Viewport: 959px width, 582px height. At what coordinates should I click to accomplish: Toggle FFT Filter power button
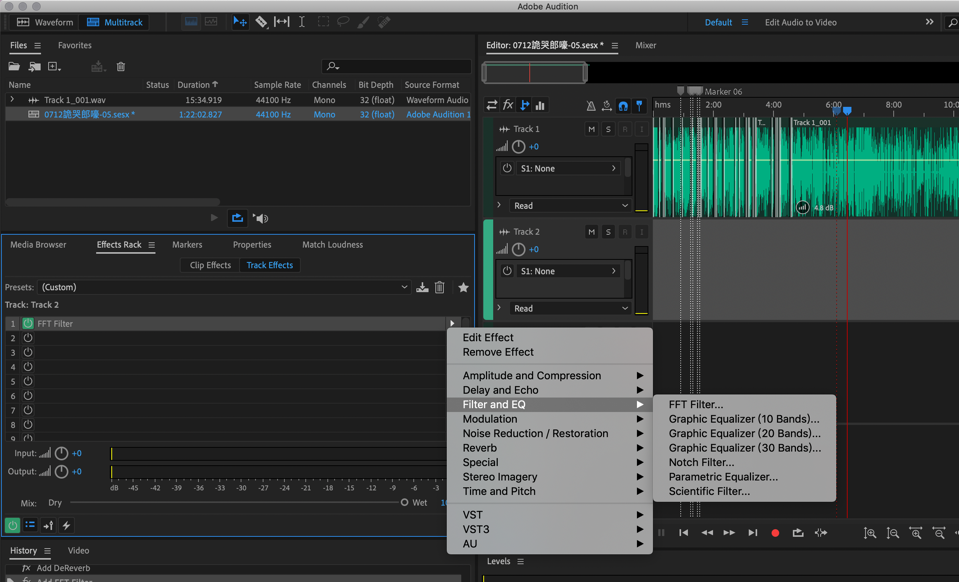tap(28, 323)
